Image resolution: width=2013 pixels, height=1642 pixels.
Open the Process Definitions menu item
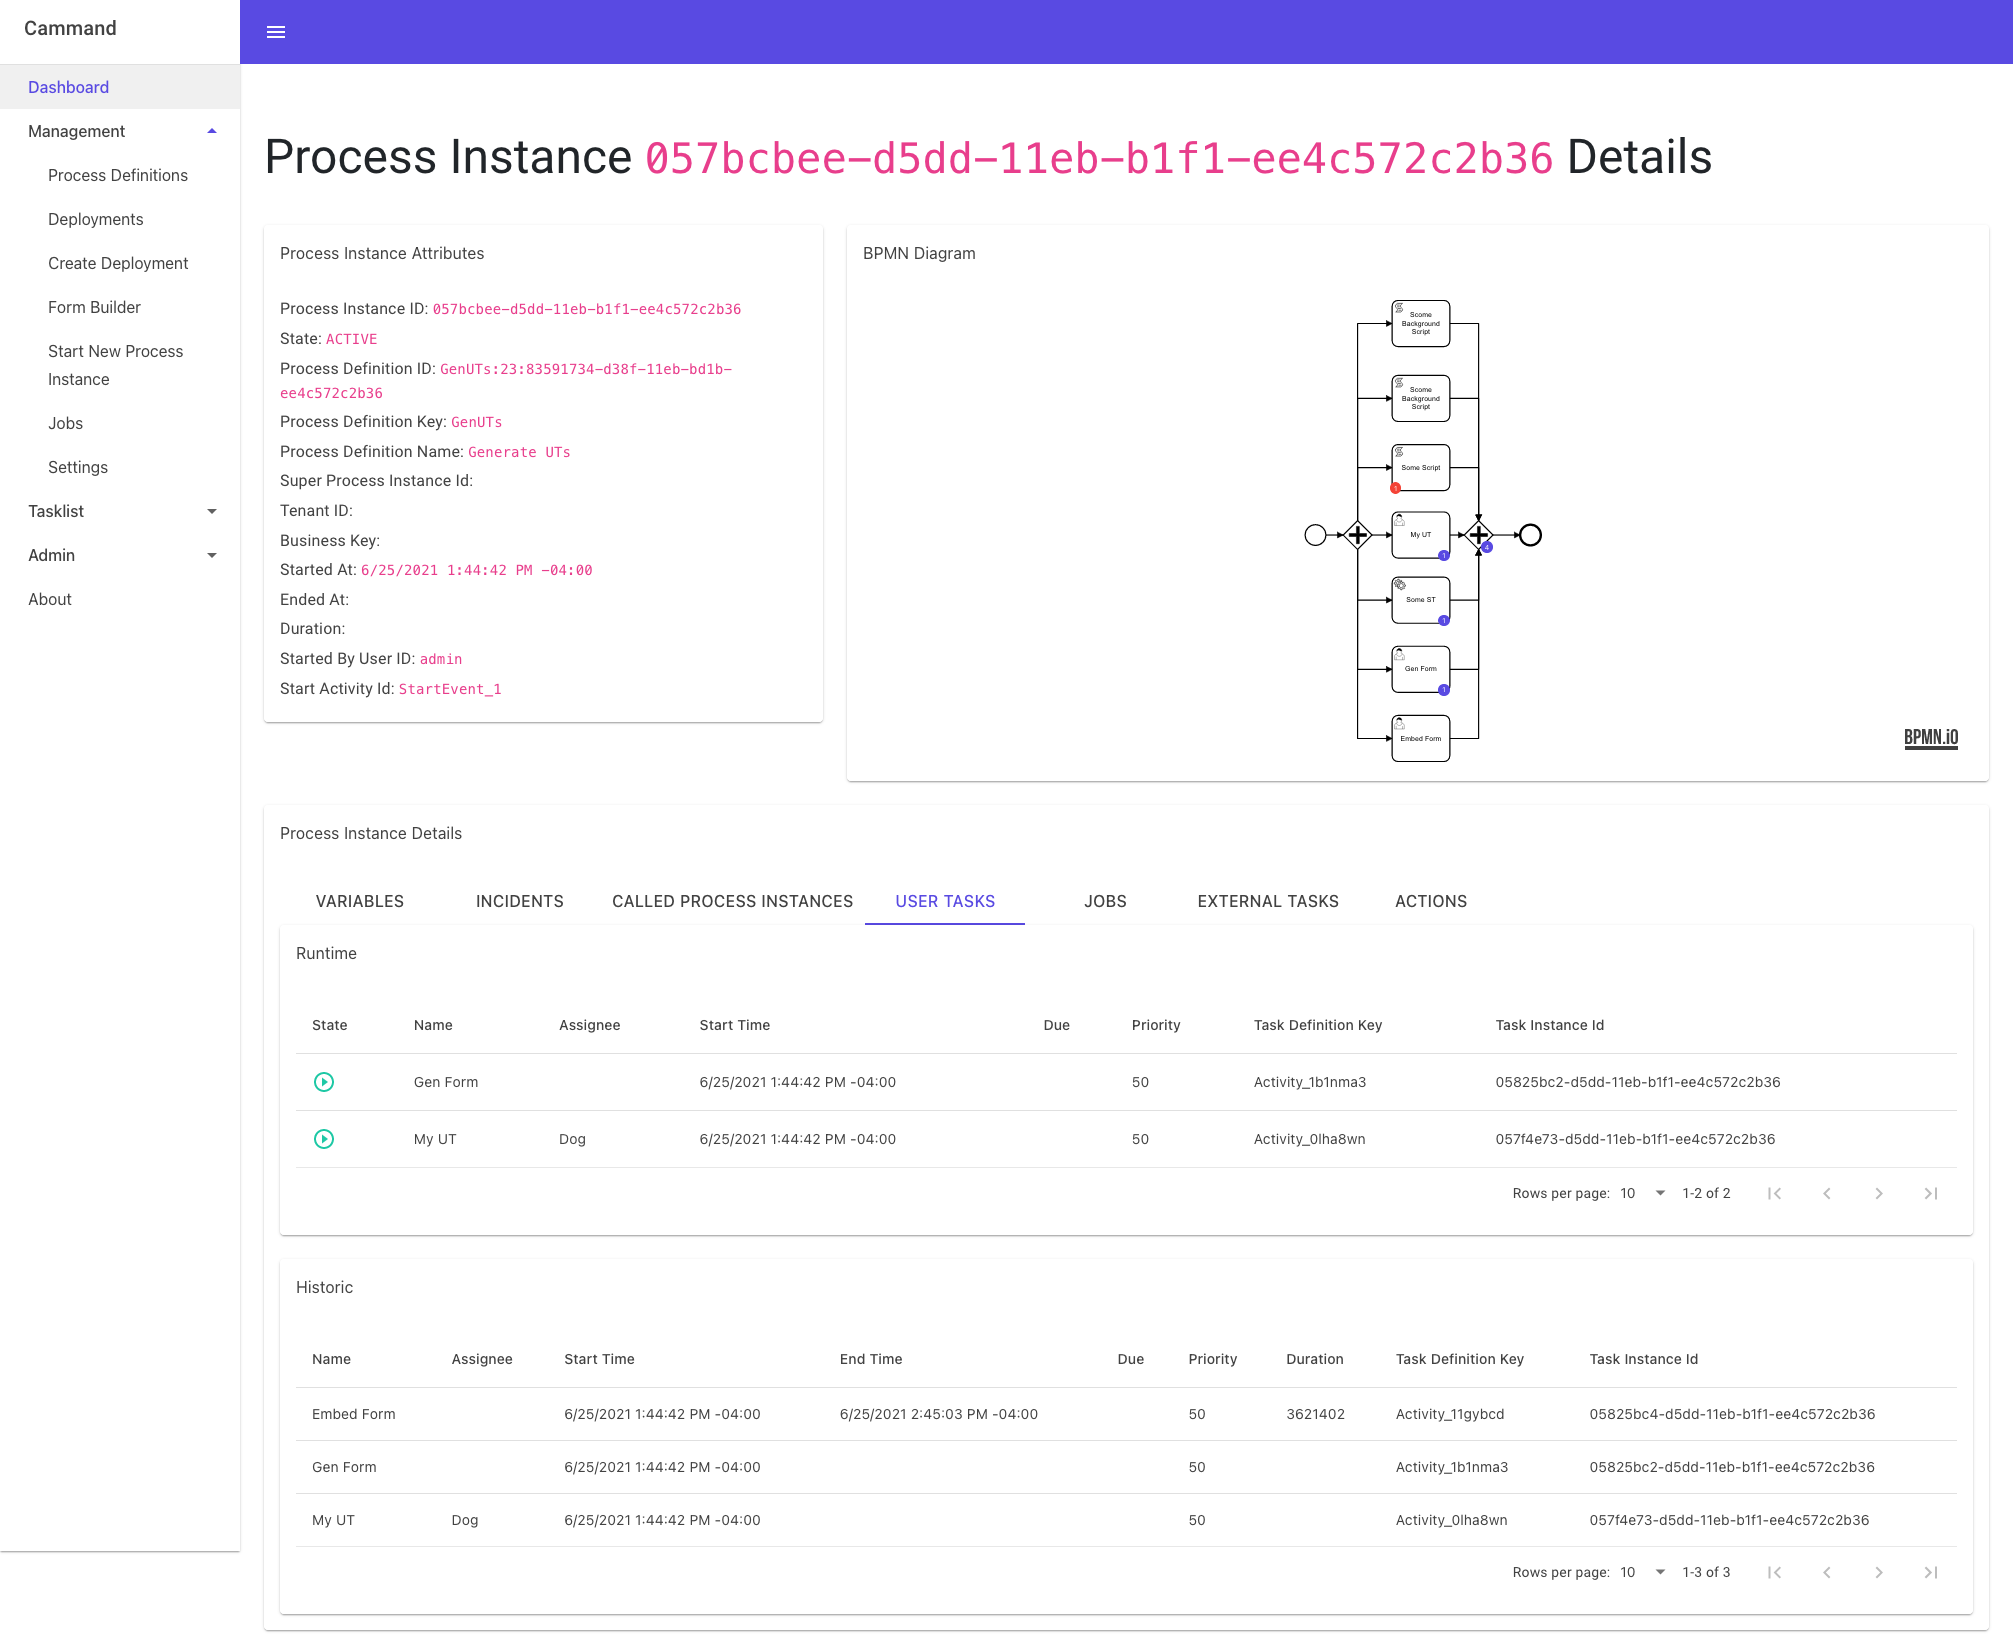[119, 176]
